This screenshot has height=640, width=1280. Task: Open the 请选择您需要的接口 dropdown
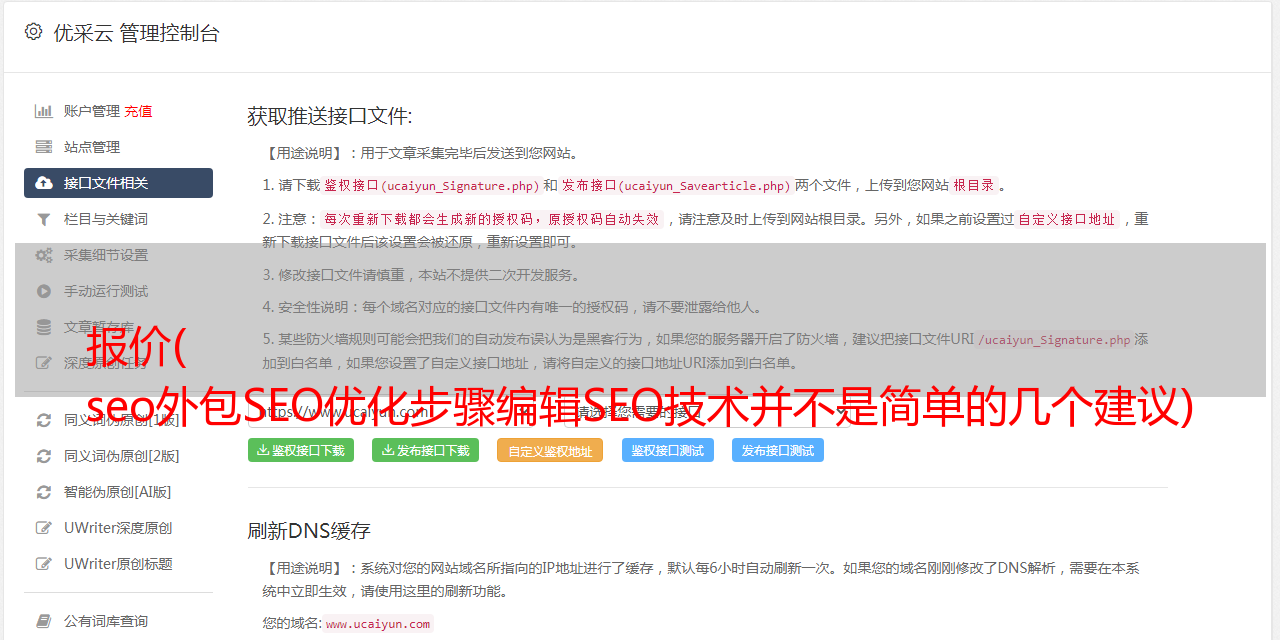(x=705, y=411)
